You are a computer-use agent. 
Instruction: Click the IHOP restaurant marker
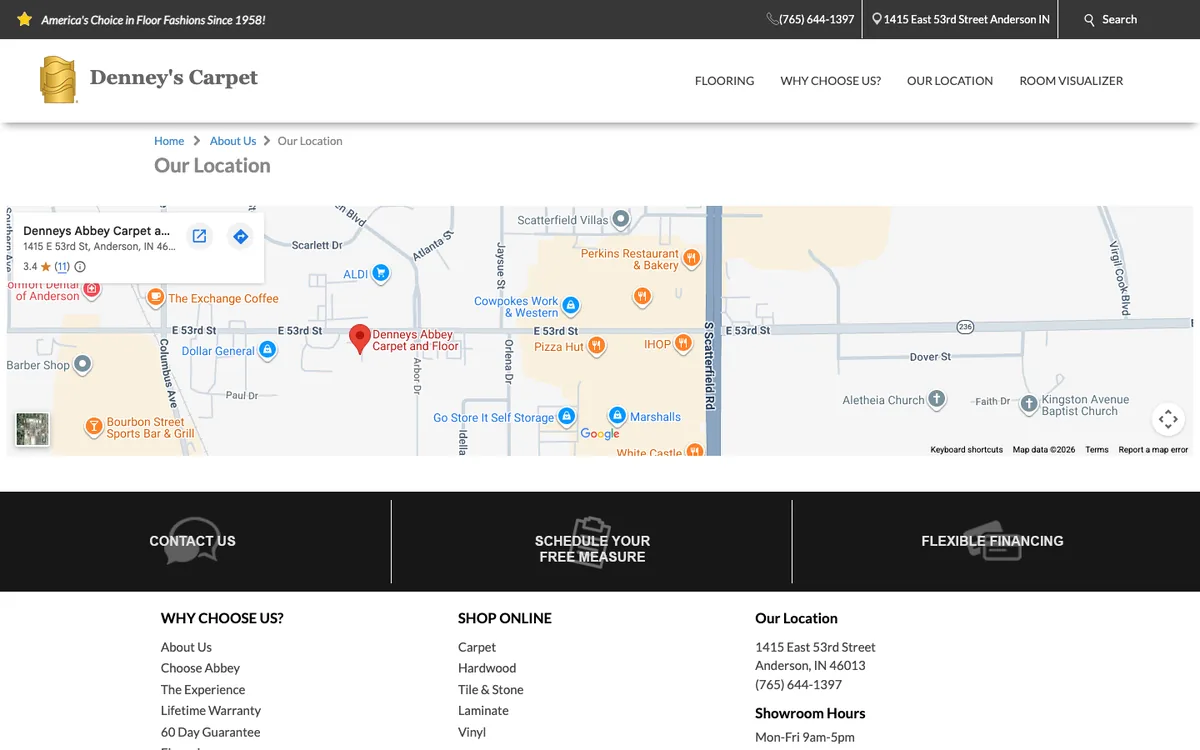pos(683,343)
